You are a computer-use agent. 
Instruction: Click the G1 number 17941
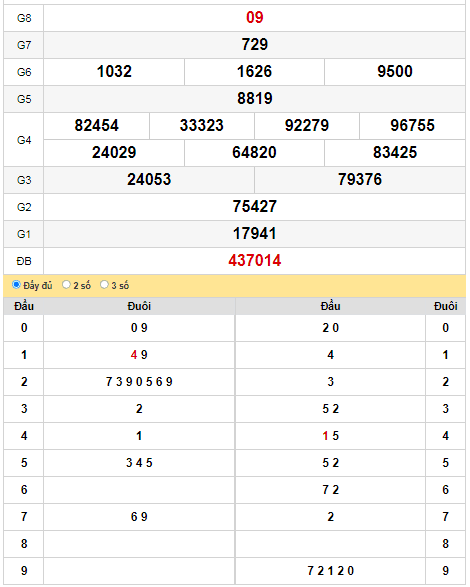tap(255, 234)
